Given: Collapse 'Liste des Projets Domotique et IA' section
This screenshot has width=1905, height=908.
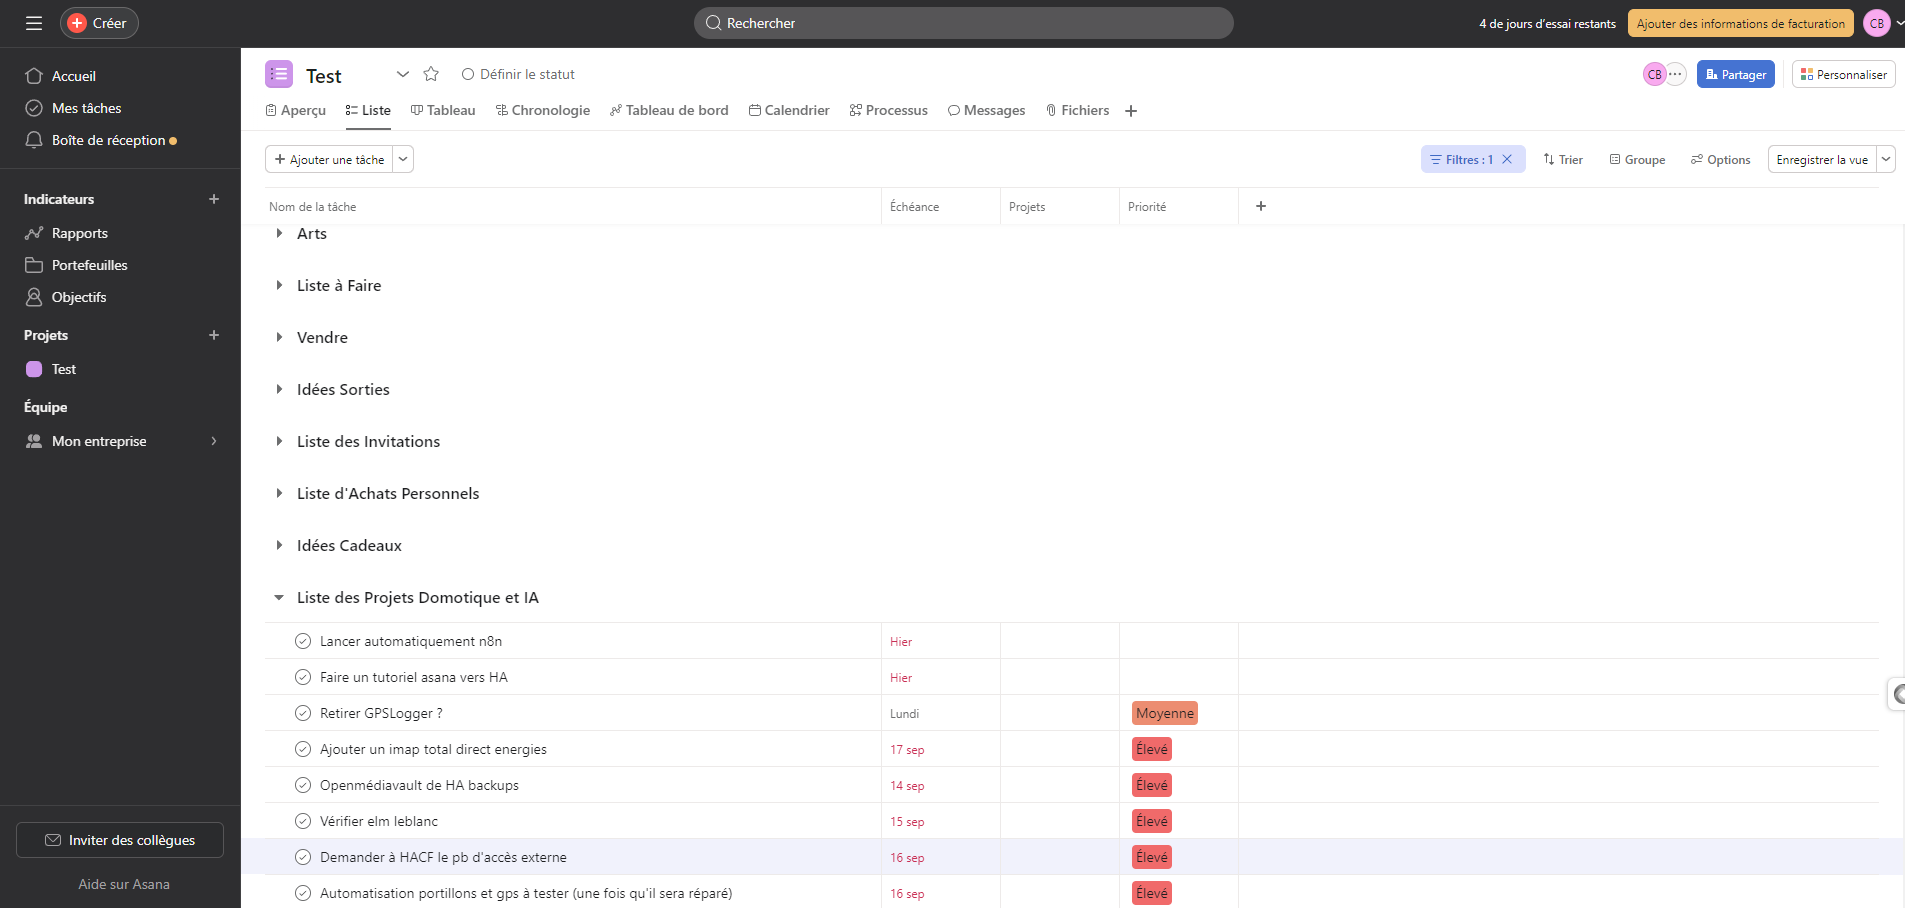Looking at the screenshot, I should pyautogui.click(x=279, y=598).
